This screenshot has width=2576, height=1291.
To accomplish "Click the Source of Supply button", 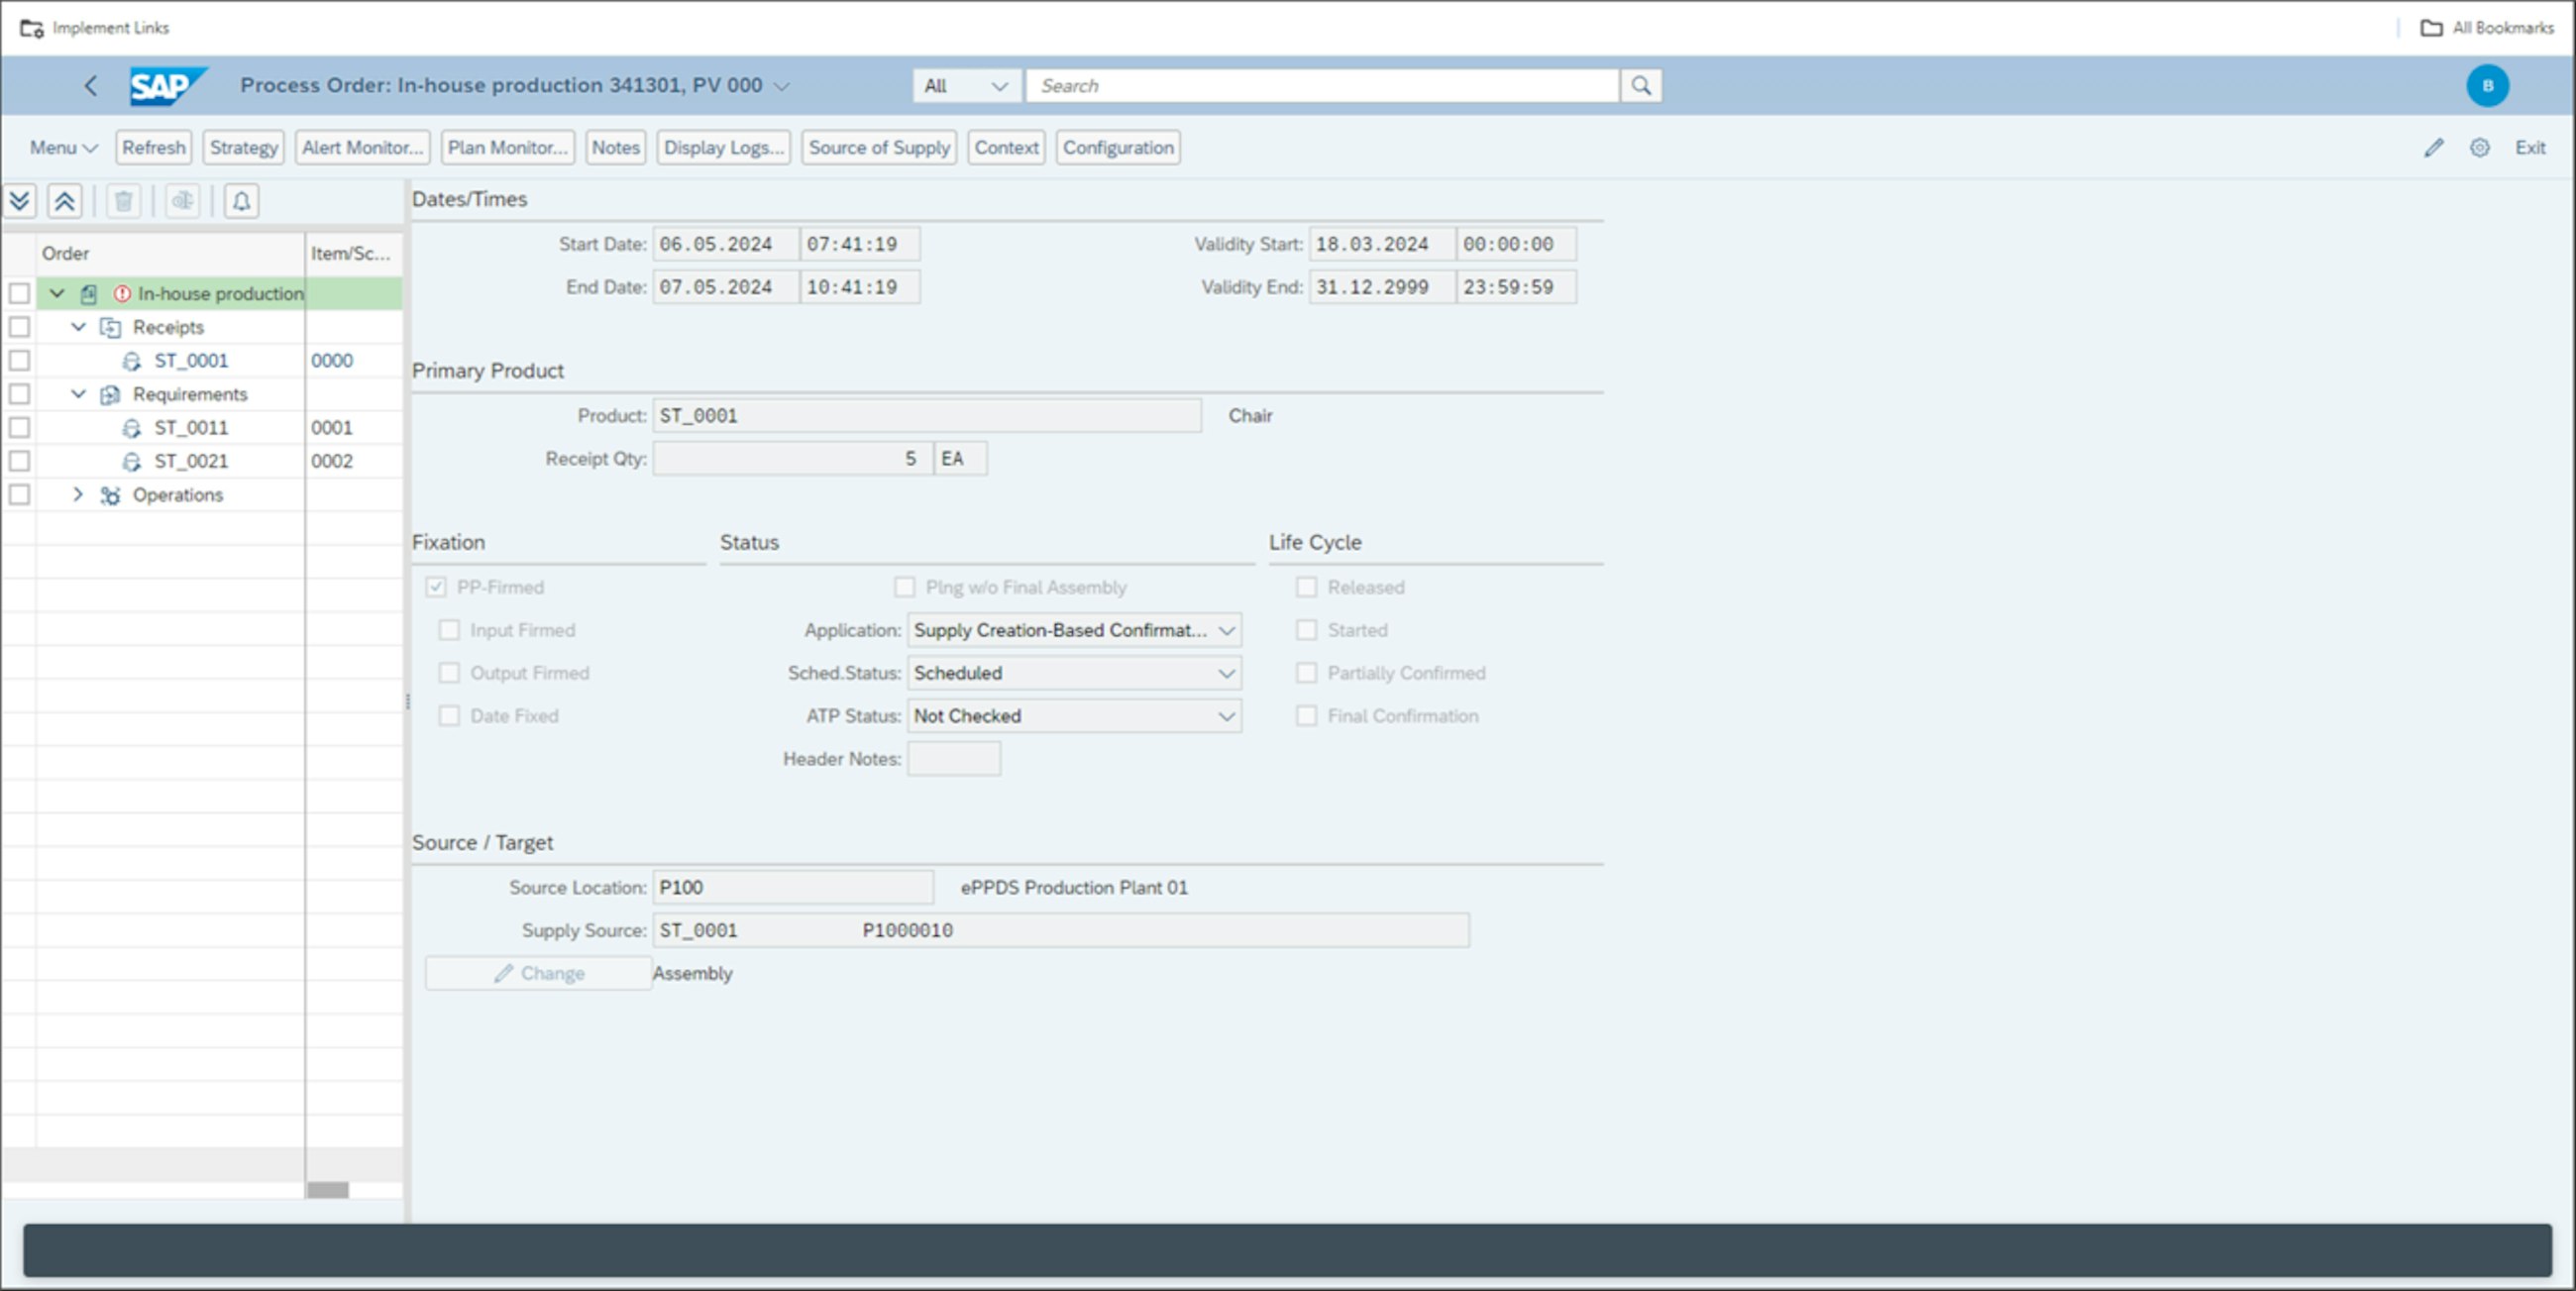I will 878,148.
